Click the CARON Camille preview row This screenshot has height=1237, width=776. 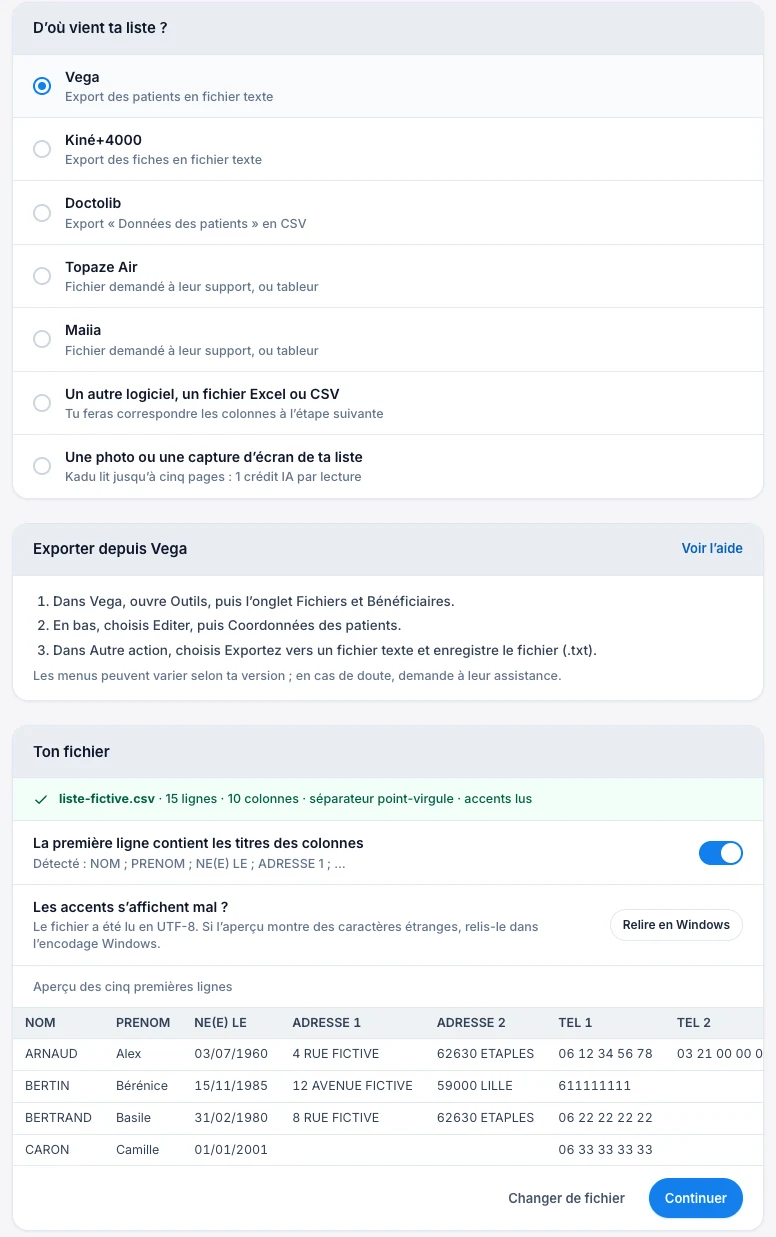pos(388,1150)
